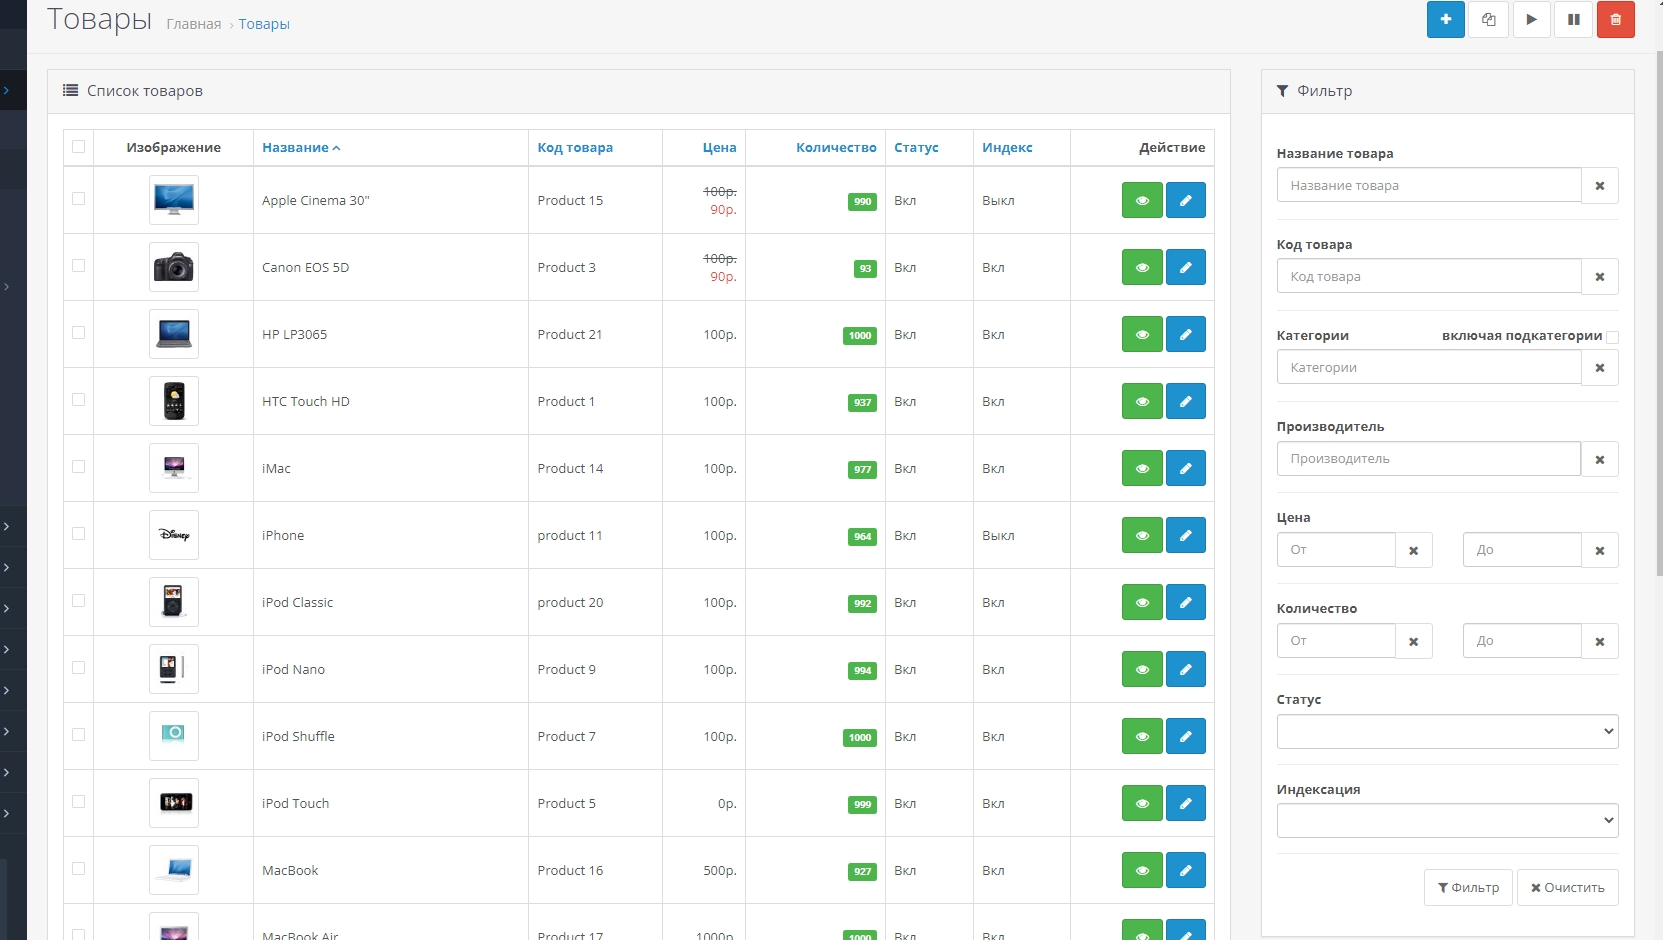The width and height of the screenshot is (1663, 940).
Task: Open the Статус filter dropdown
Action: [x=1446, y=731]
